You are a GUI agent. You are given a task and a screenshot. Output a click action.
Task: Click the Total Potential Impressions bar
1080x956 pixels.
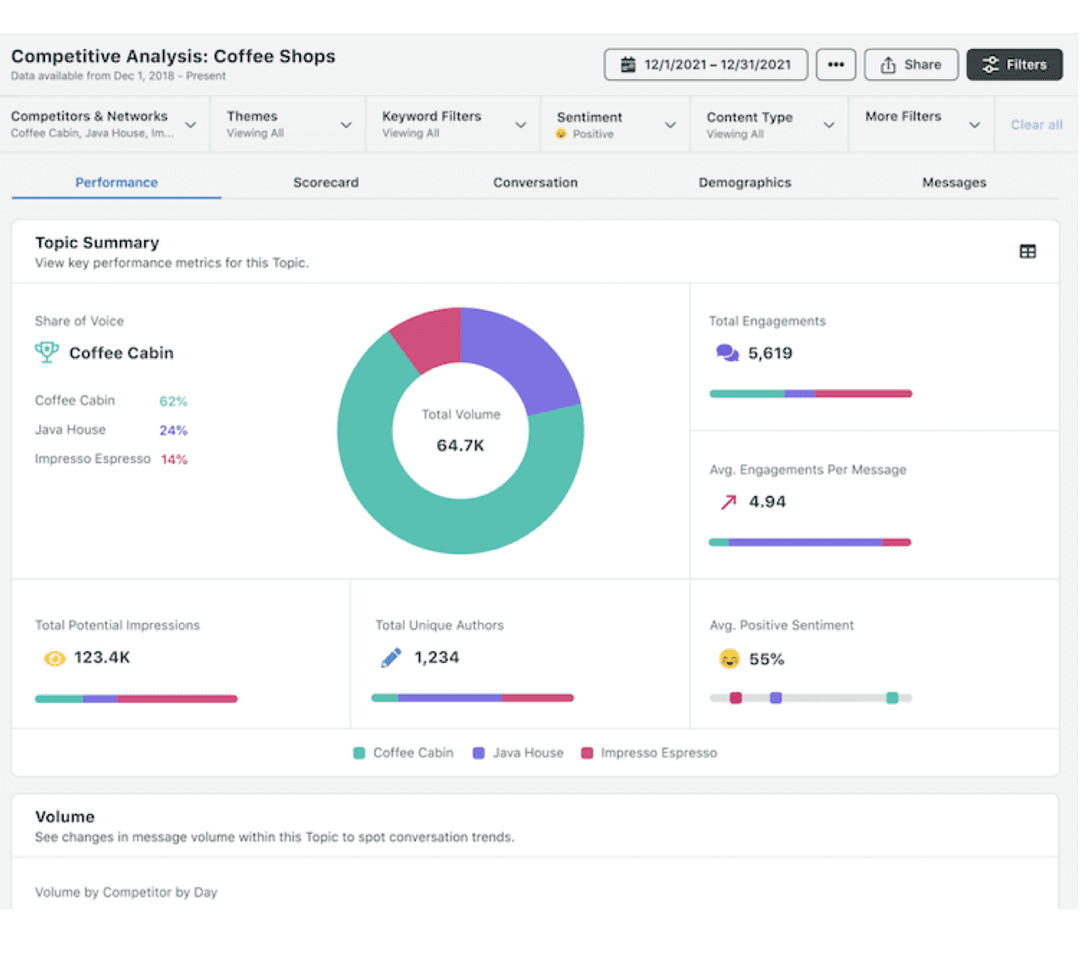click(x=136, y=699)
